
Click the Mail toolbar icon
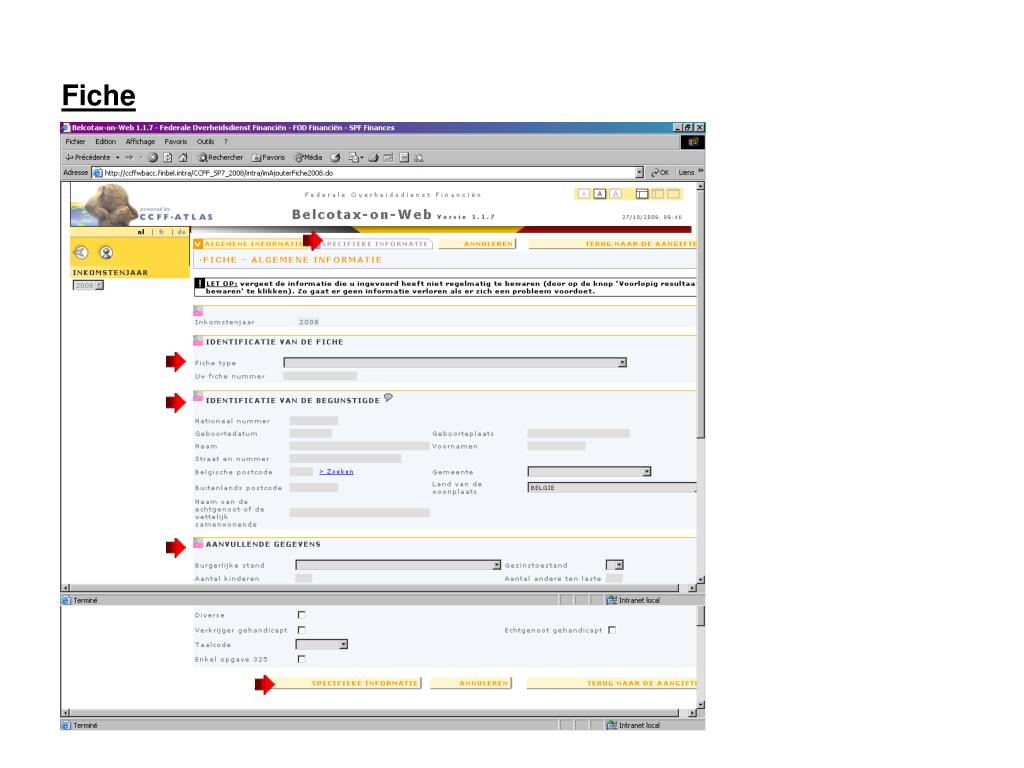pos(355,157)
